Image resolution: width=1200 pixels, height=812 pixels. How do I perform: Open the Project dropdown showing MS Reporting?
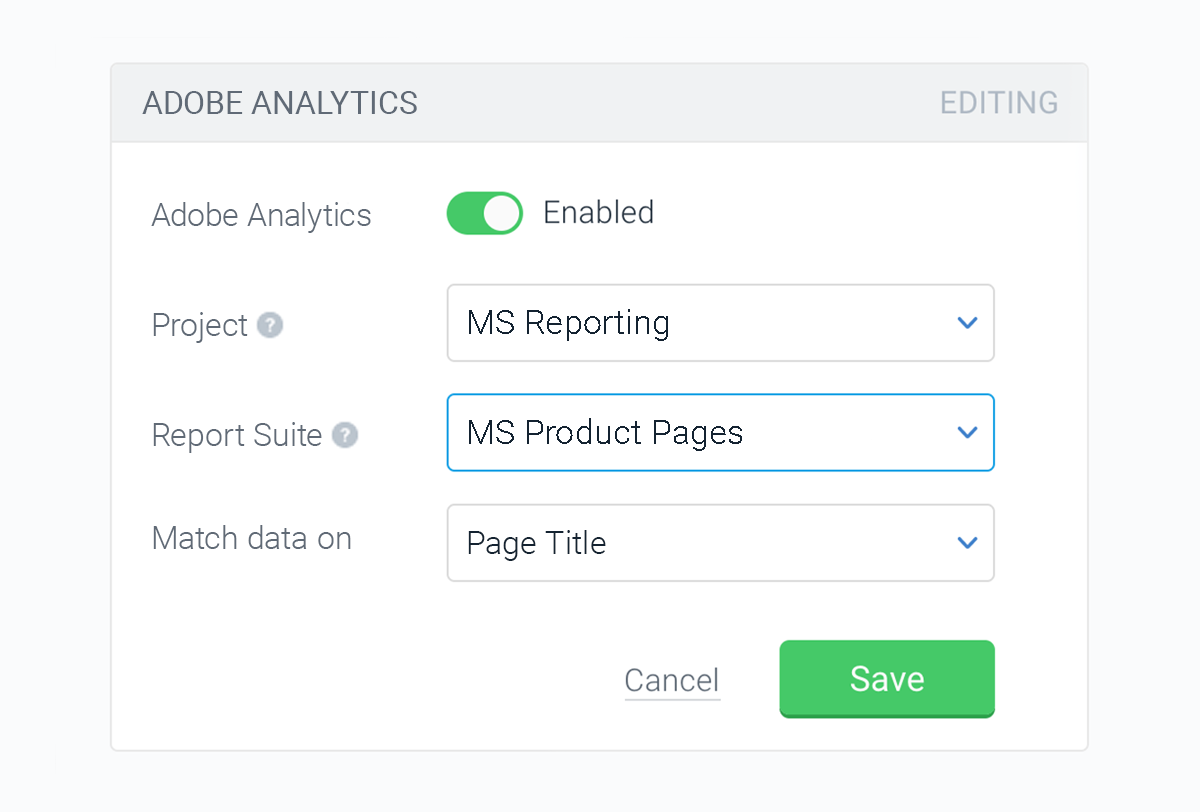coord(720,323)
